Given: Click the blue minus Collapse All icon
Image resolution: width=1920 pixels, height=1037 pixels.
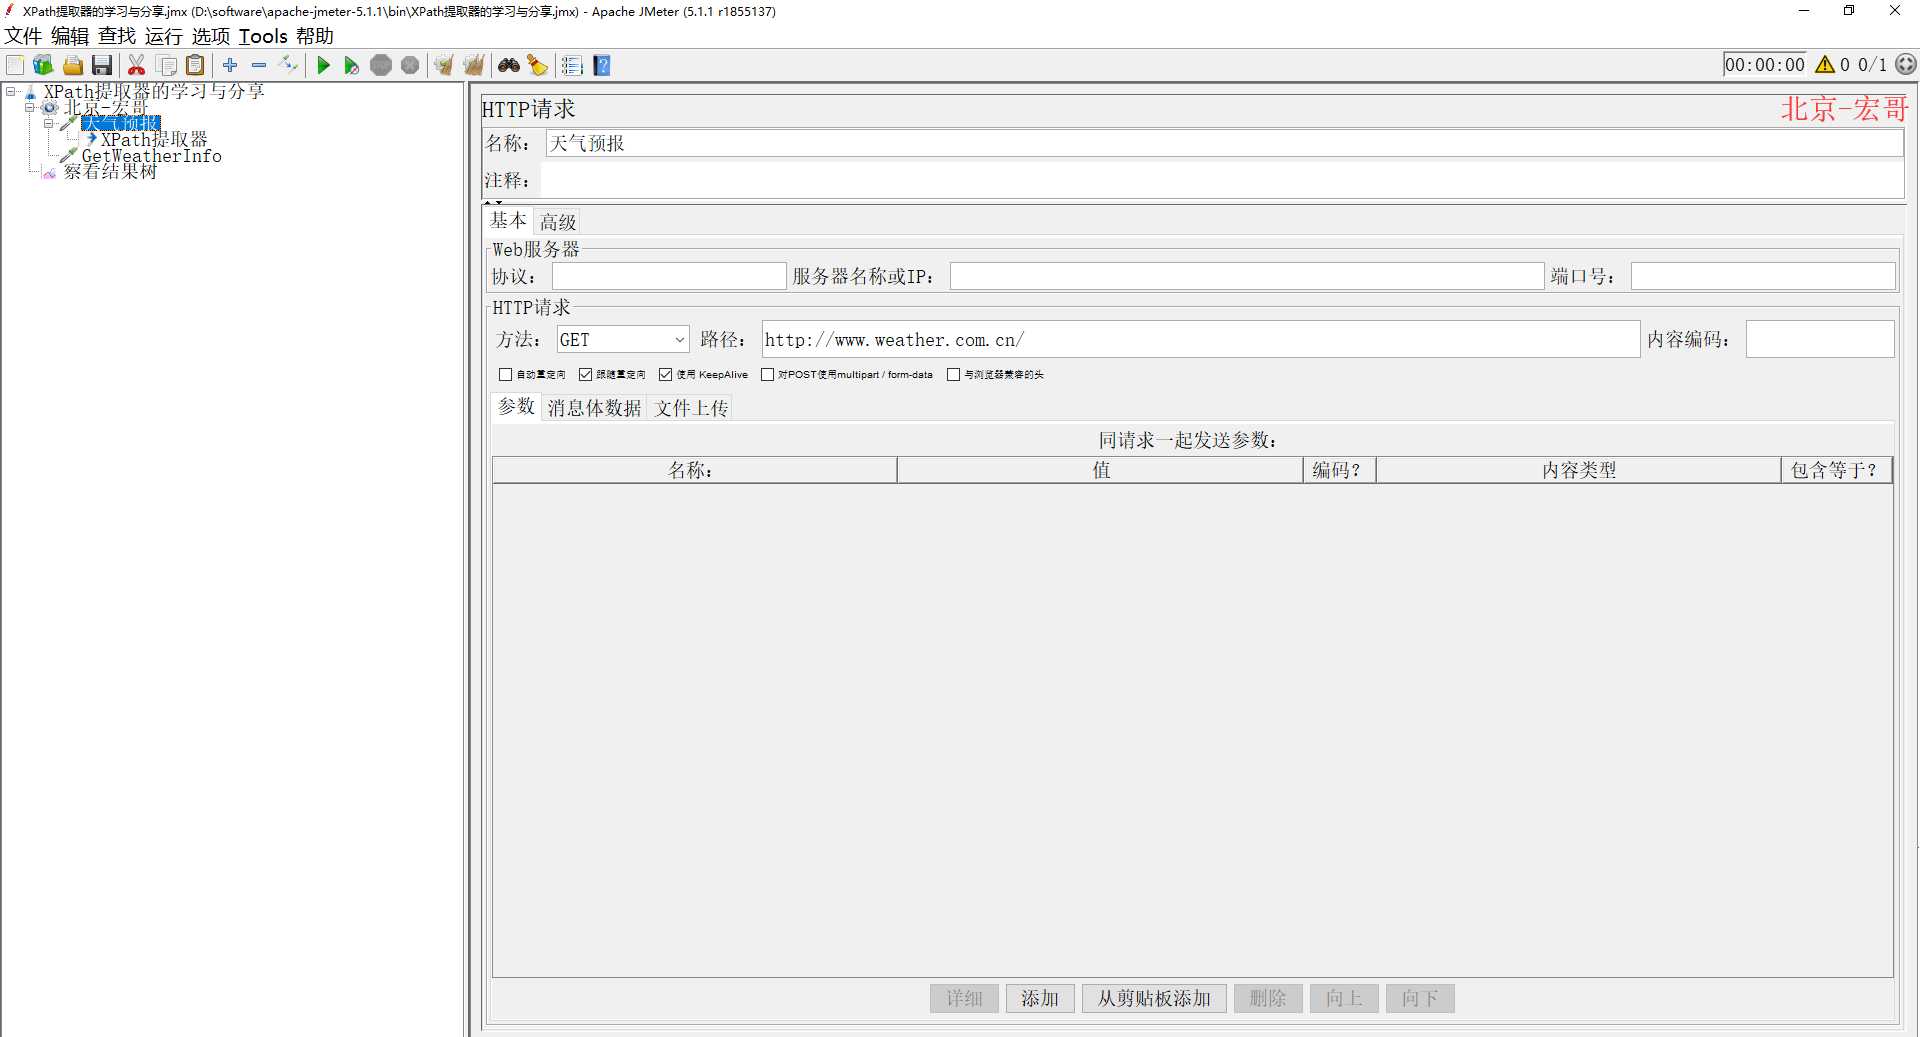Looking at the screenshot, I should click(x=259, y=65).
